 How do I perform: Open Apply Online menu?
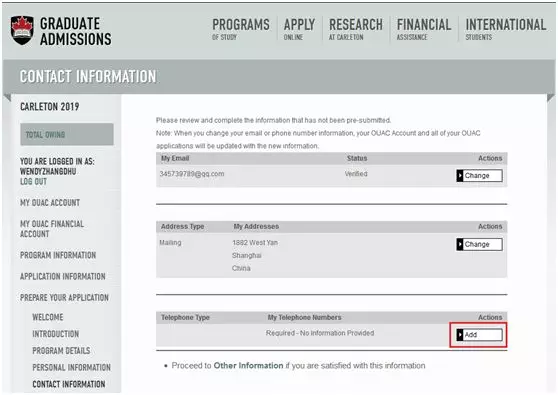[x=299, y=29]
